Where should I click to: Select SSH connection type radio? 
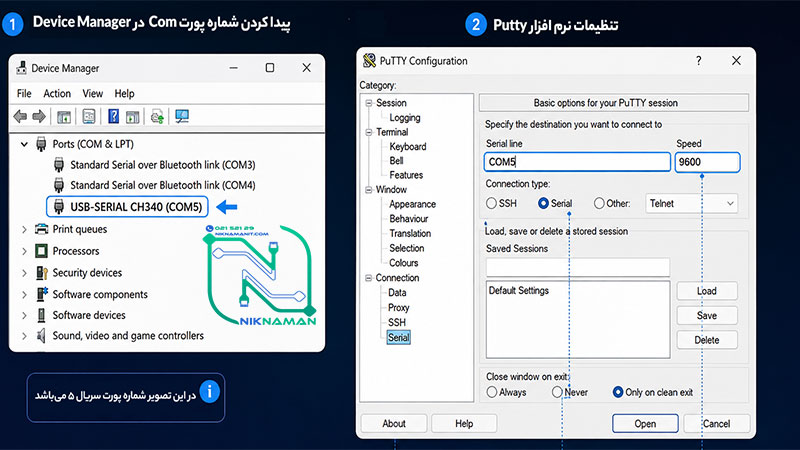pos(491,204)
